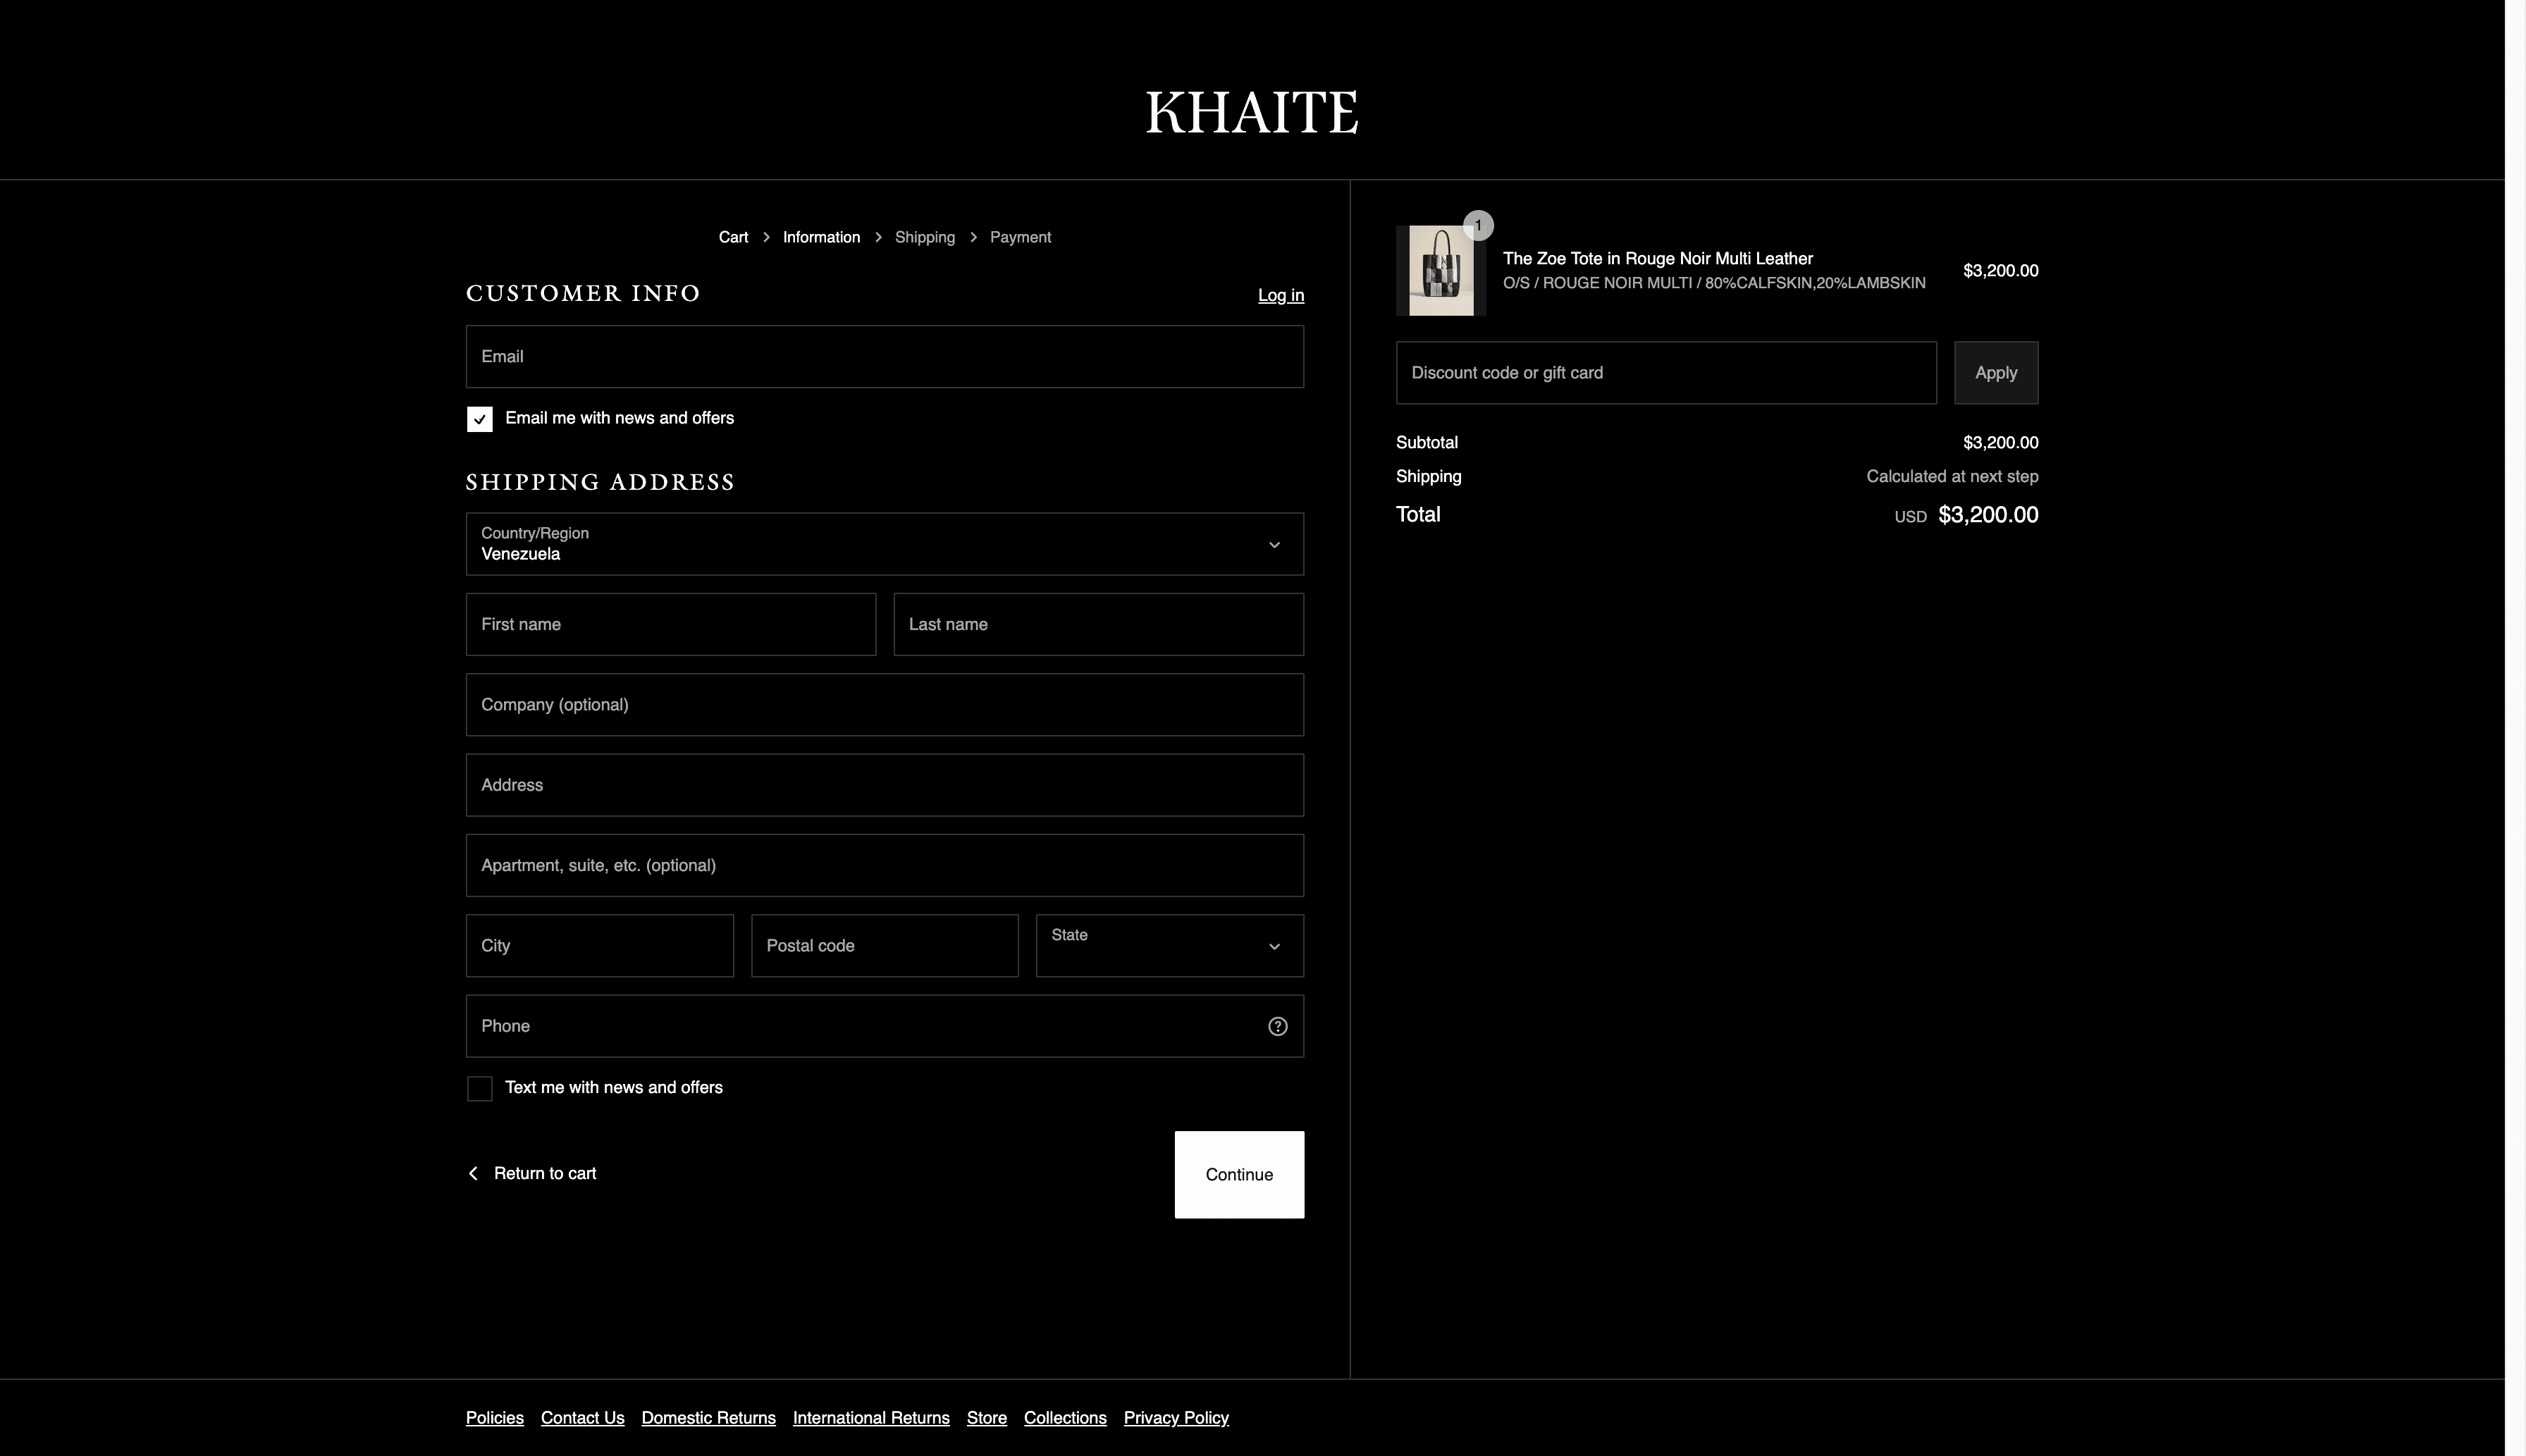Open the Store footer link
Screen dimensions: 2526x1456
(x=987, y=1418)
